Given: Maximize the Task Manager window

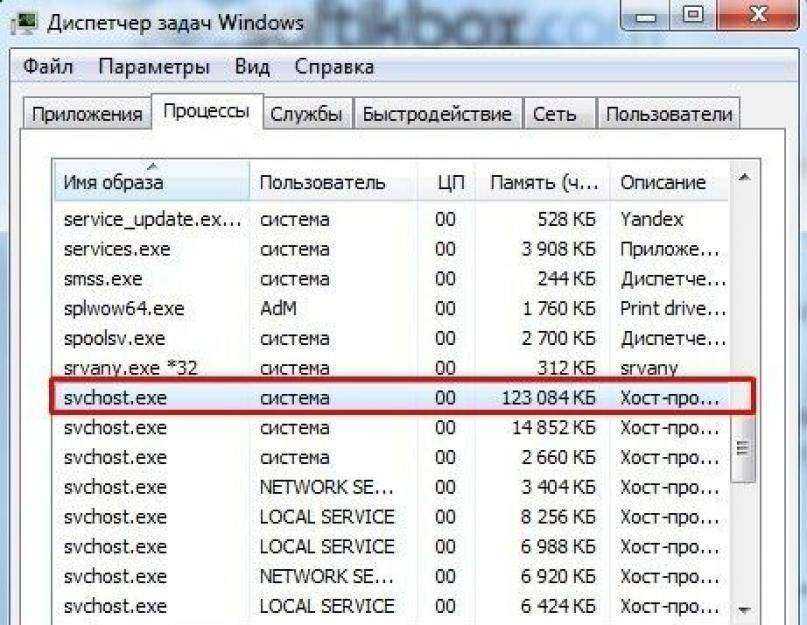Looking at the screenshot, I should click(x=693, y=14).
